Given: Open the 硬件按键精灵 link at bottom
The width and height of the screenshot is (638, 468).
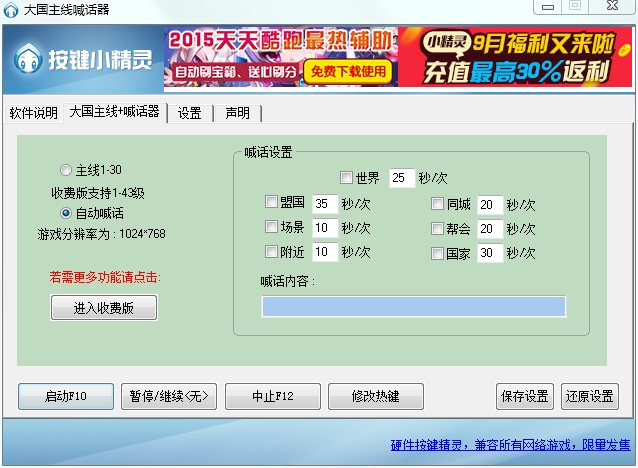Looking at the screenshot, I should [510, 445].
